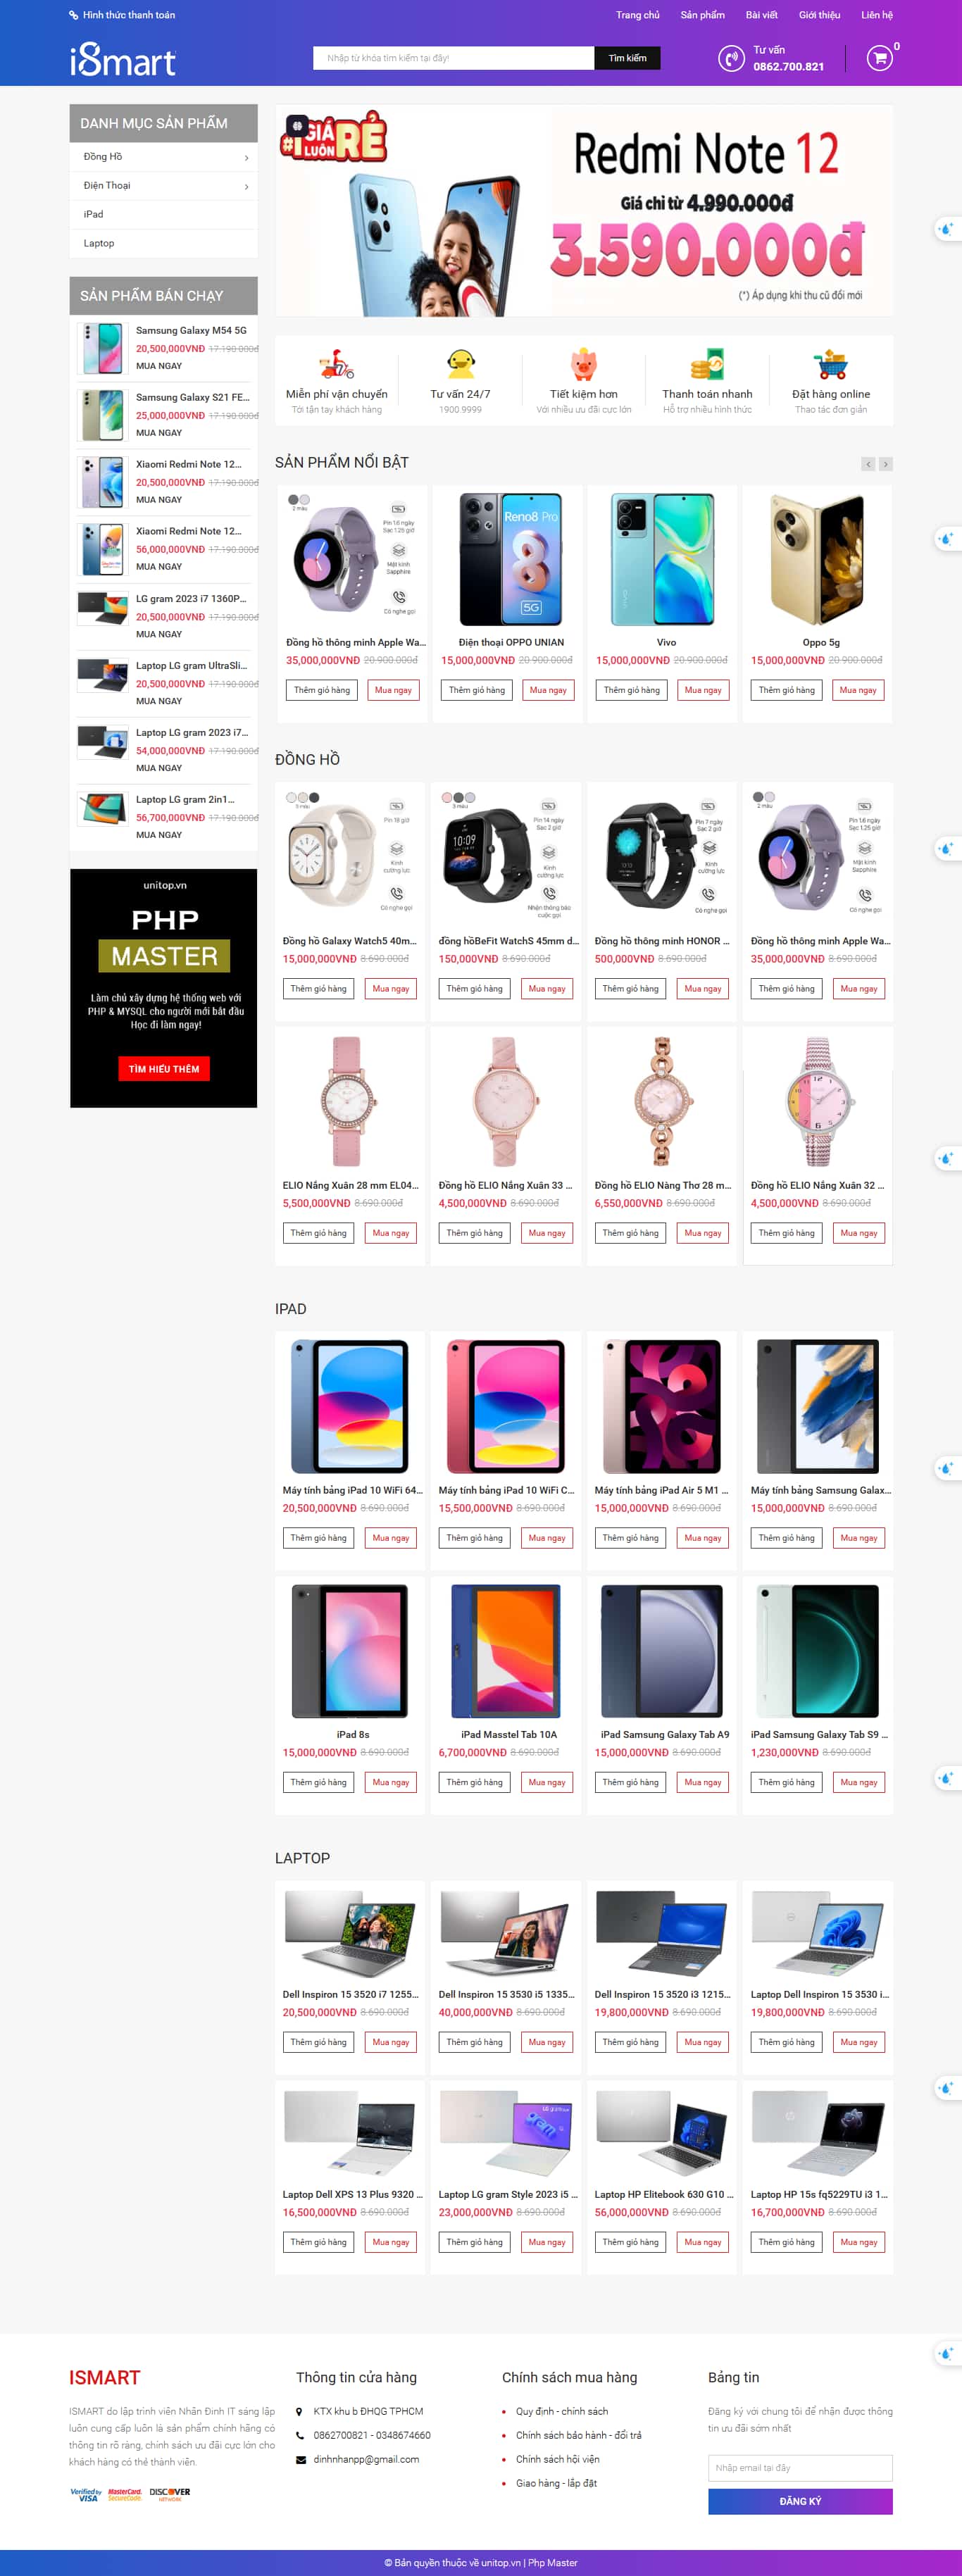Screen dimensions: 962x2576
Task: Click the piggy bank savings icon
Action: [x=584, y=364]
